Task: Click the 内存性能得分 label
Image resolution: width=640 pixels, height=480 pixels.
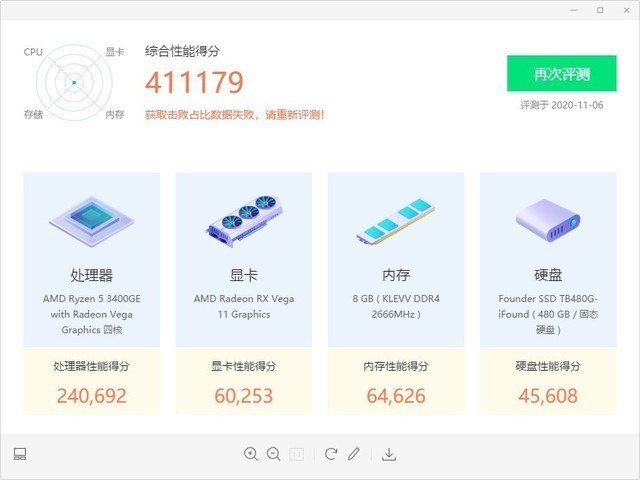Action: pos(396,366)
